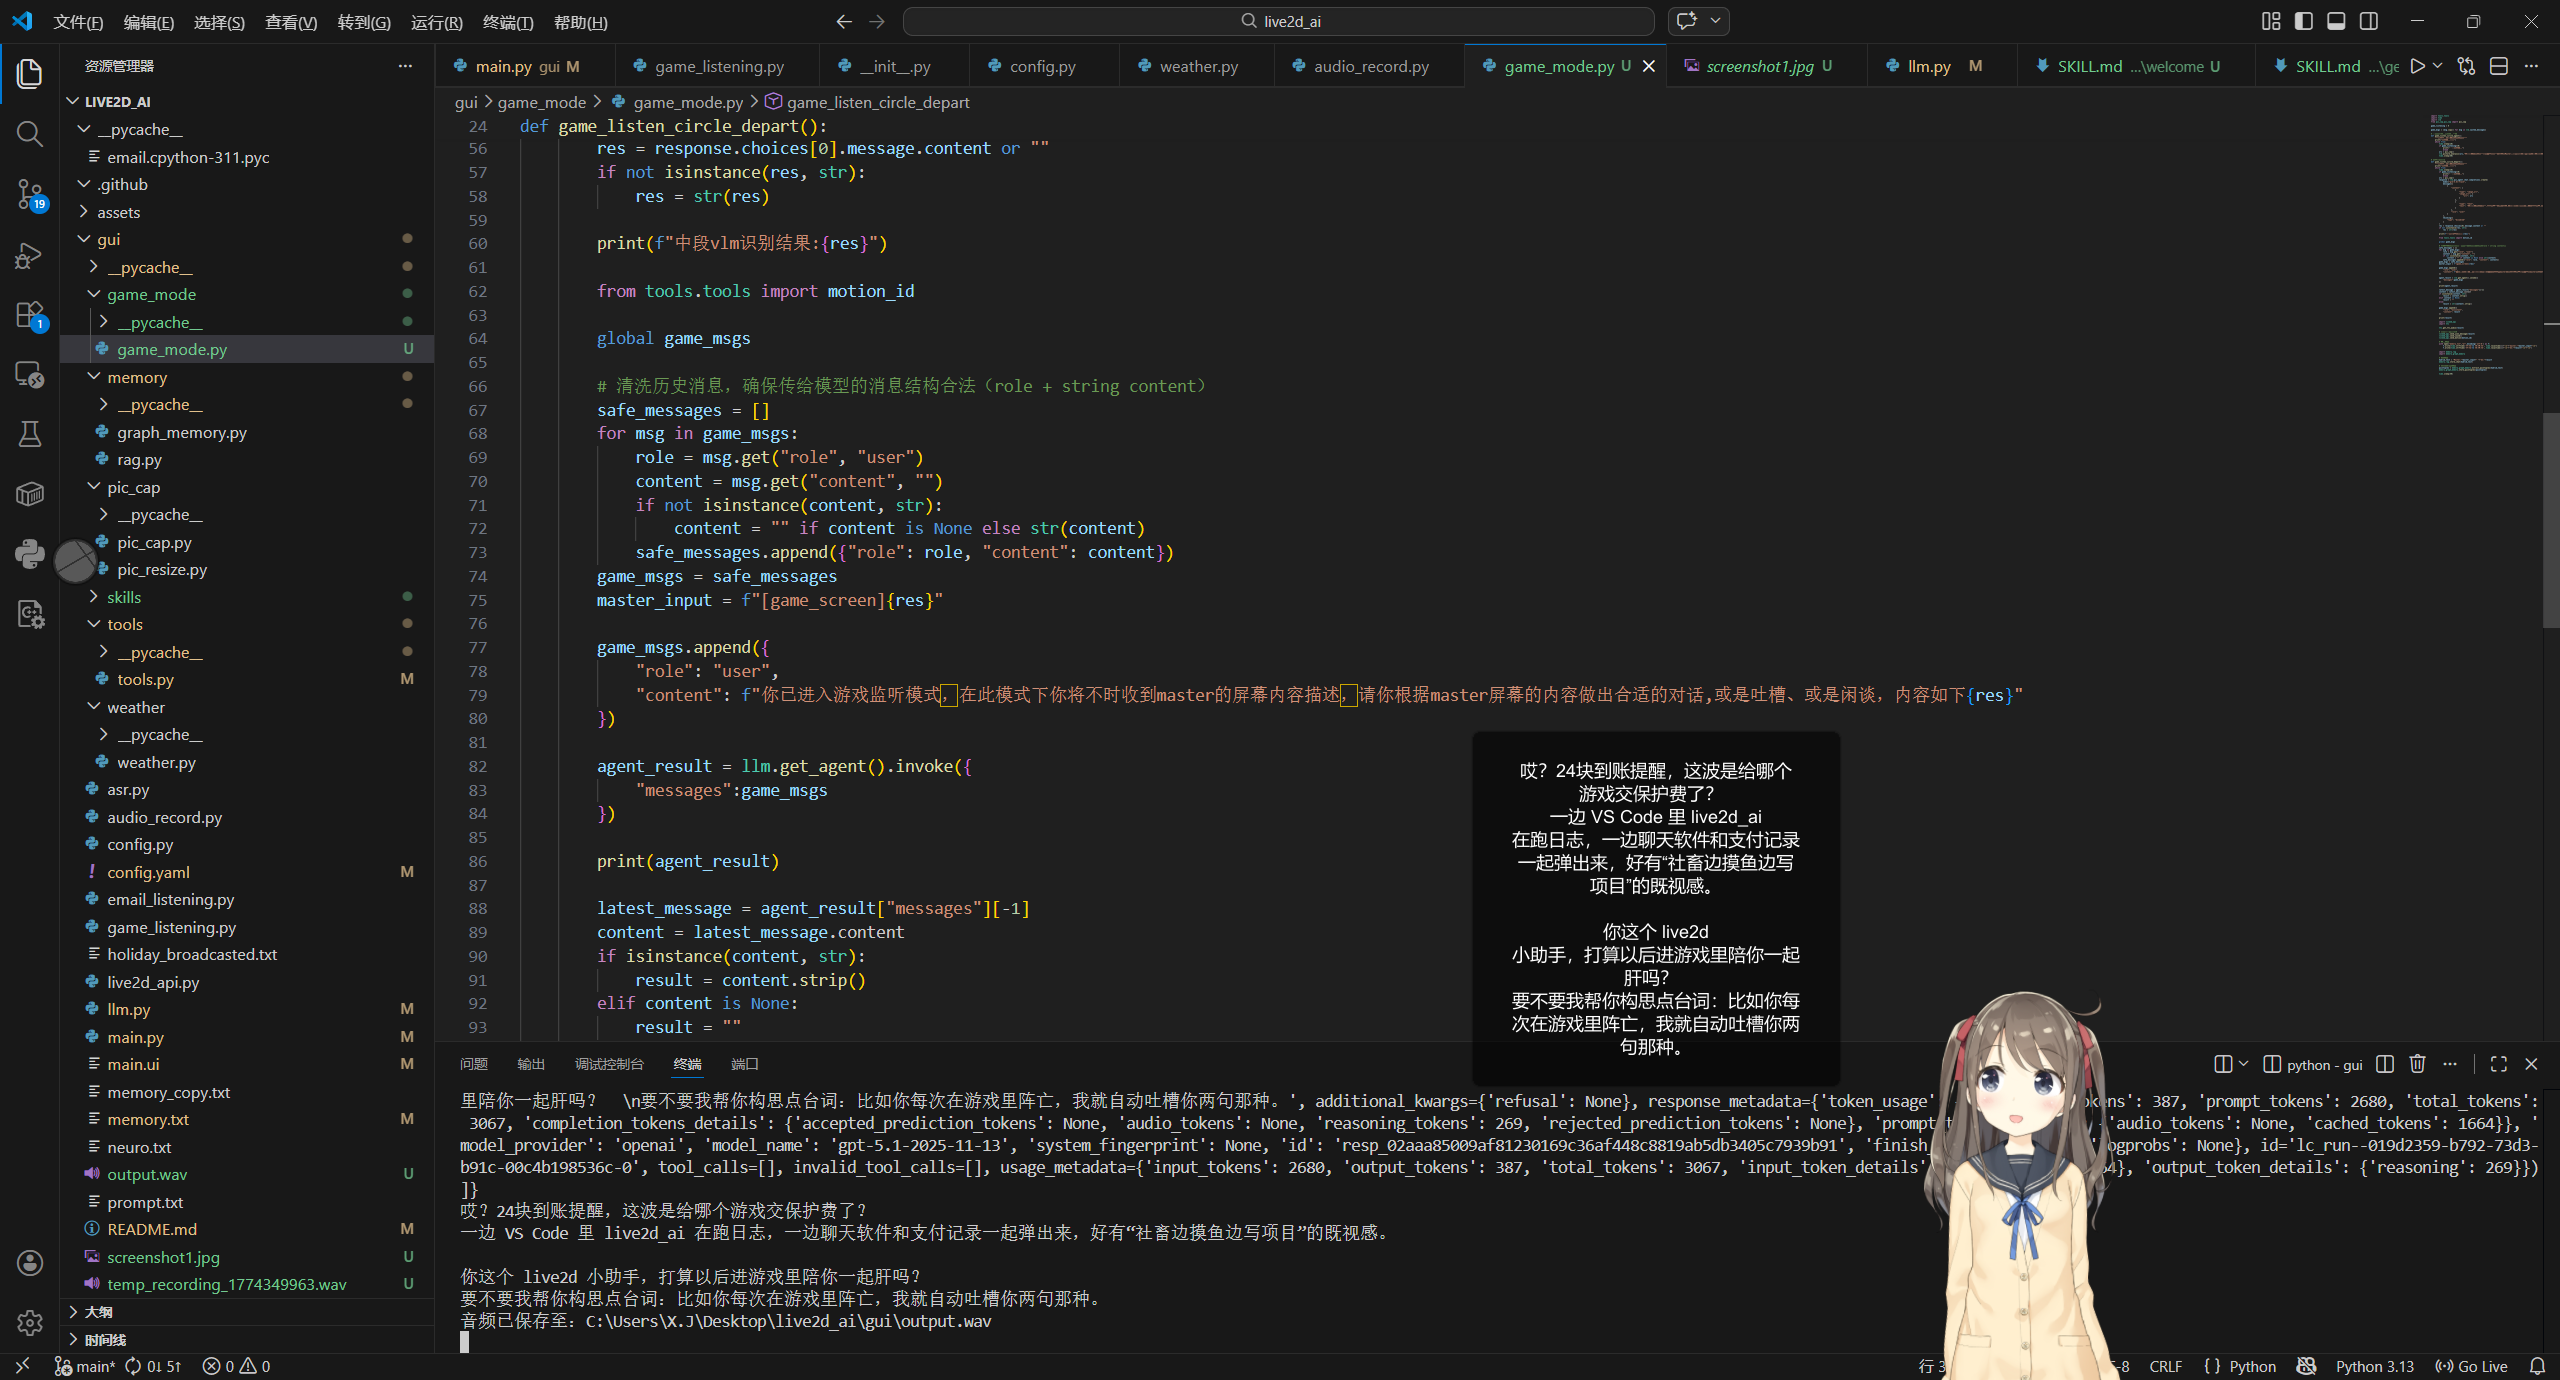Image resolution: width=2560 pixels, height=1380 pixels.
Task: Click the Run Python File play button
Action: click(x=2417, y=66)
